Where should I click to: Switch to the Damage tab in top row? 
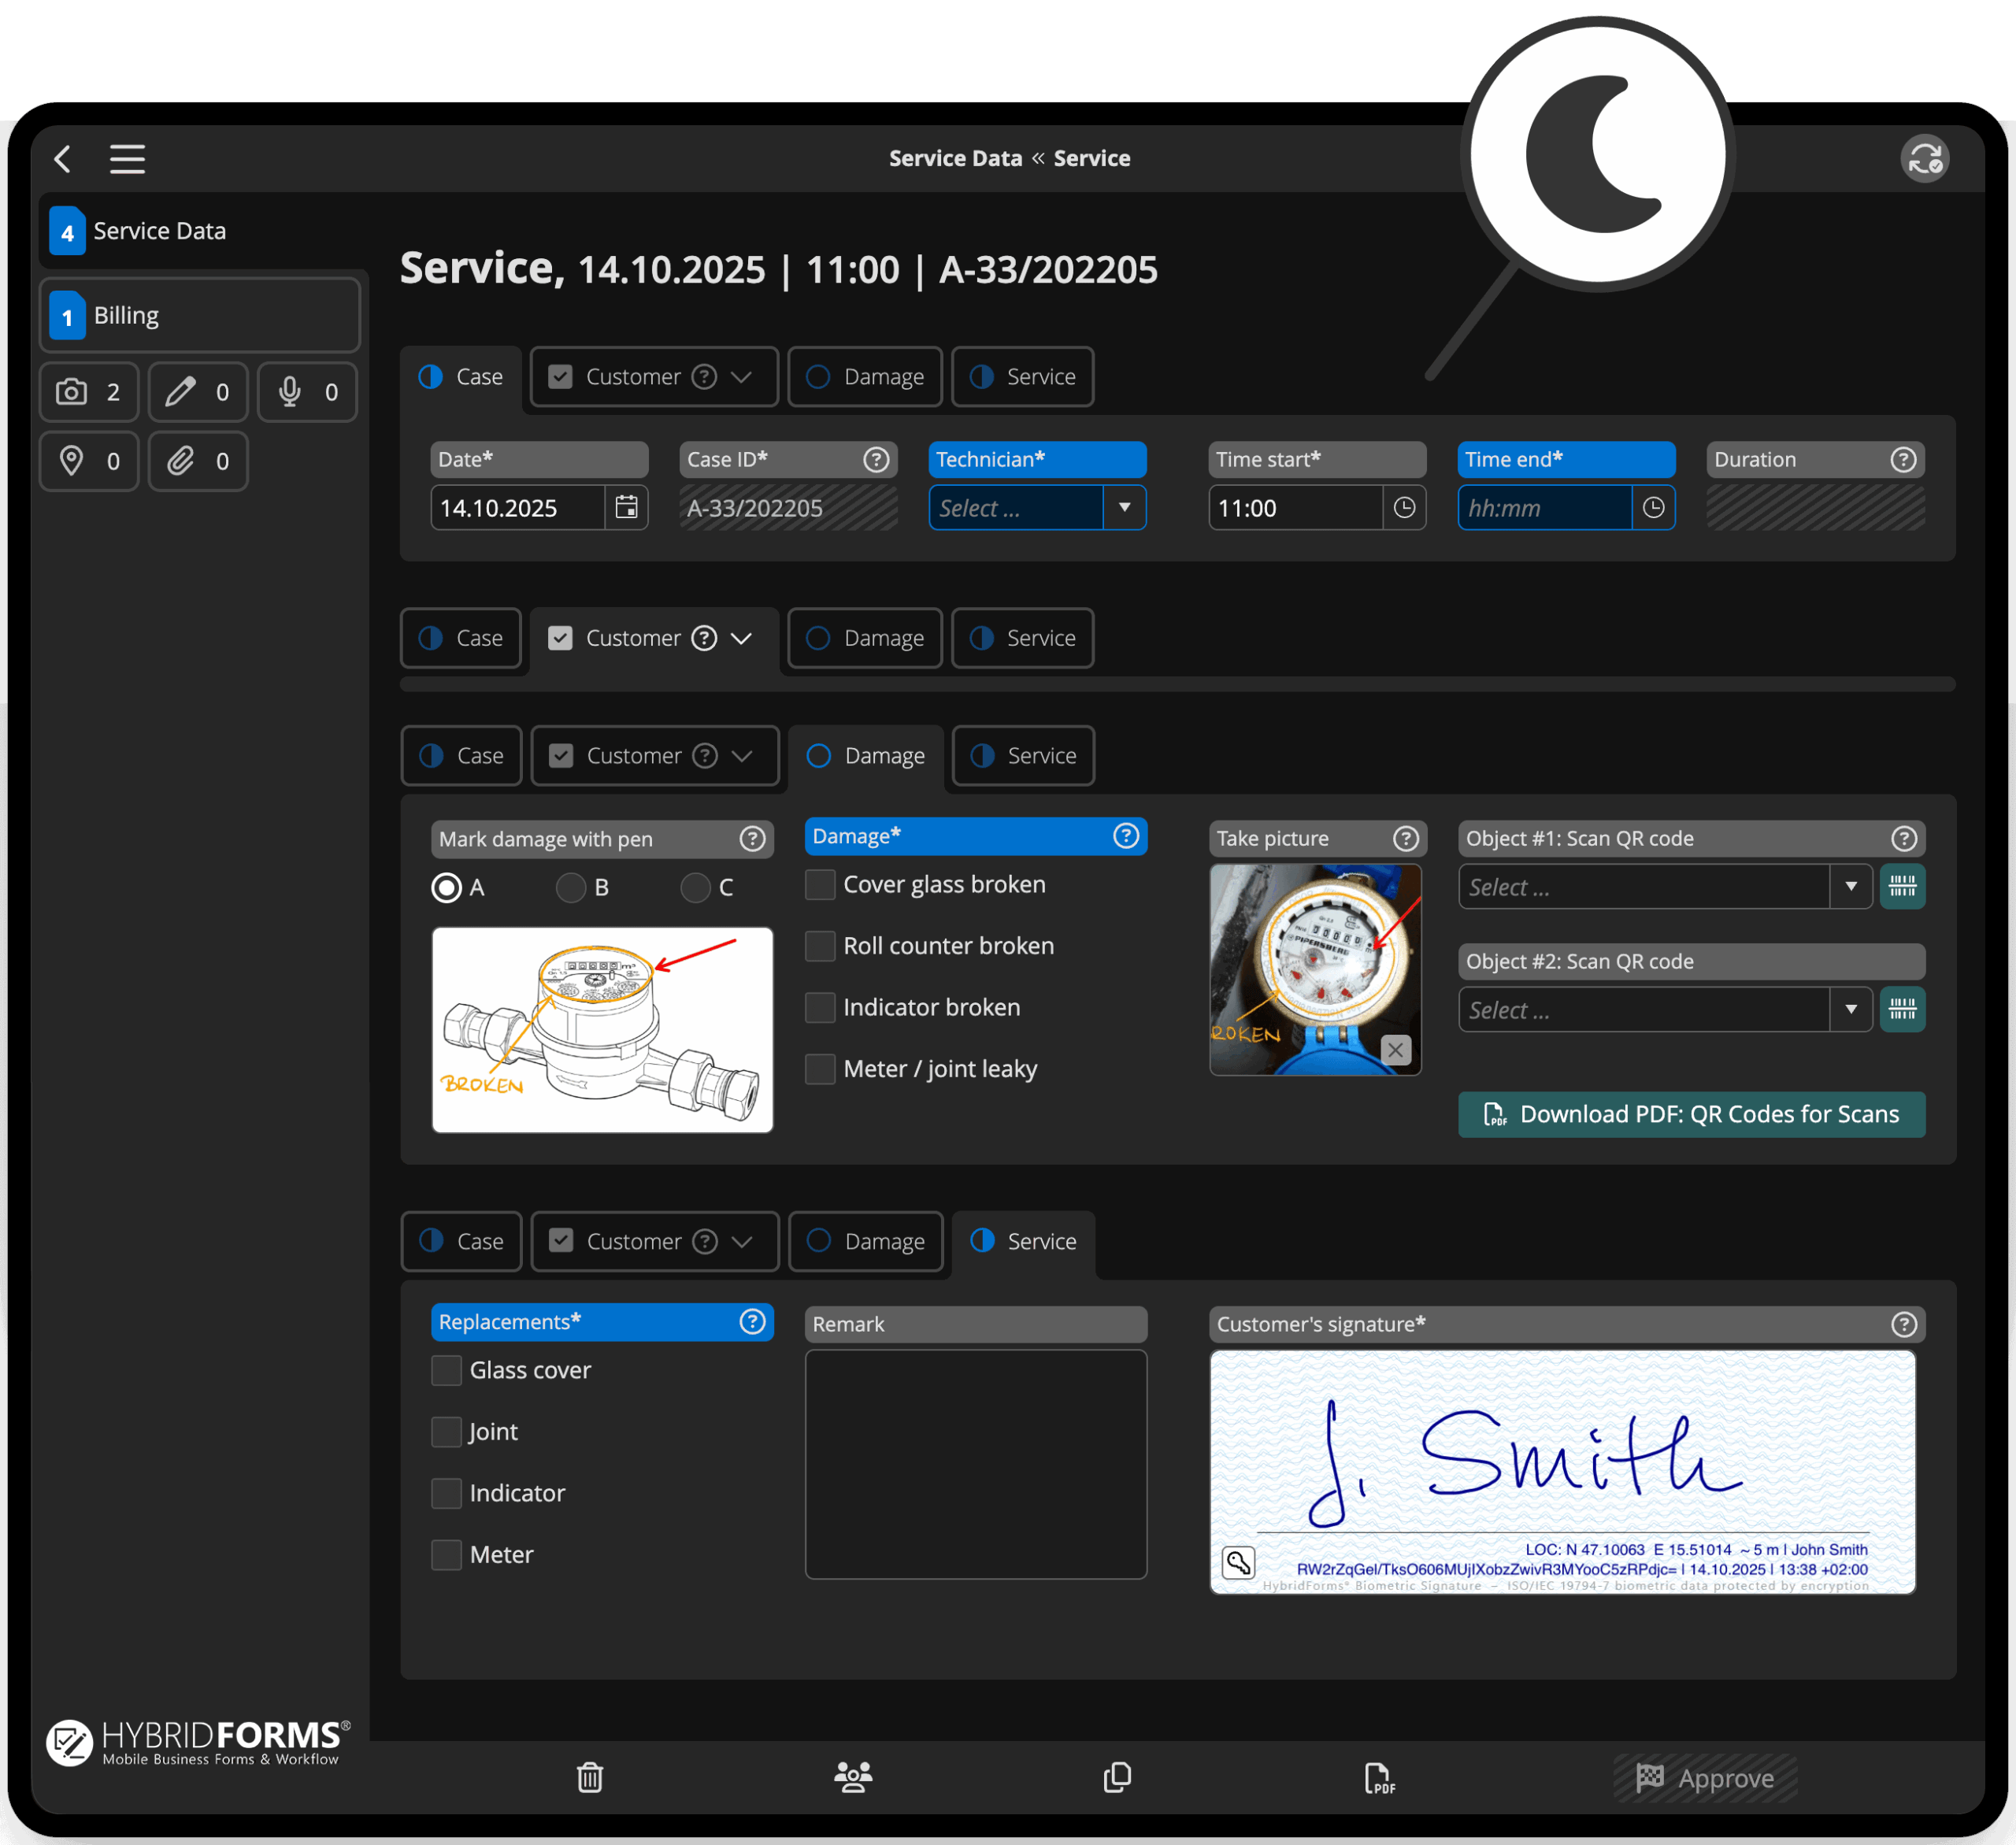[865, 377]
